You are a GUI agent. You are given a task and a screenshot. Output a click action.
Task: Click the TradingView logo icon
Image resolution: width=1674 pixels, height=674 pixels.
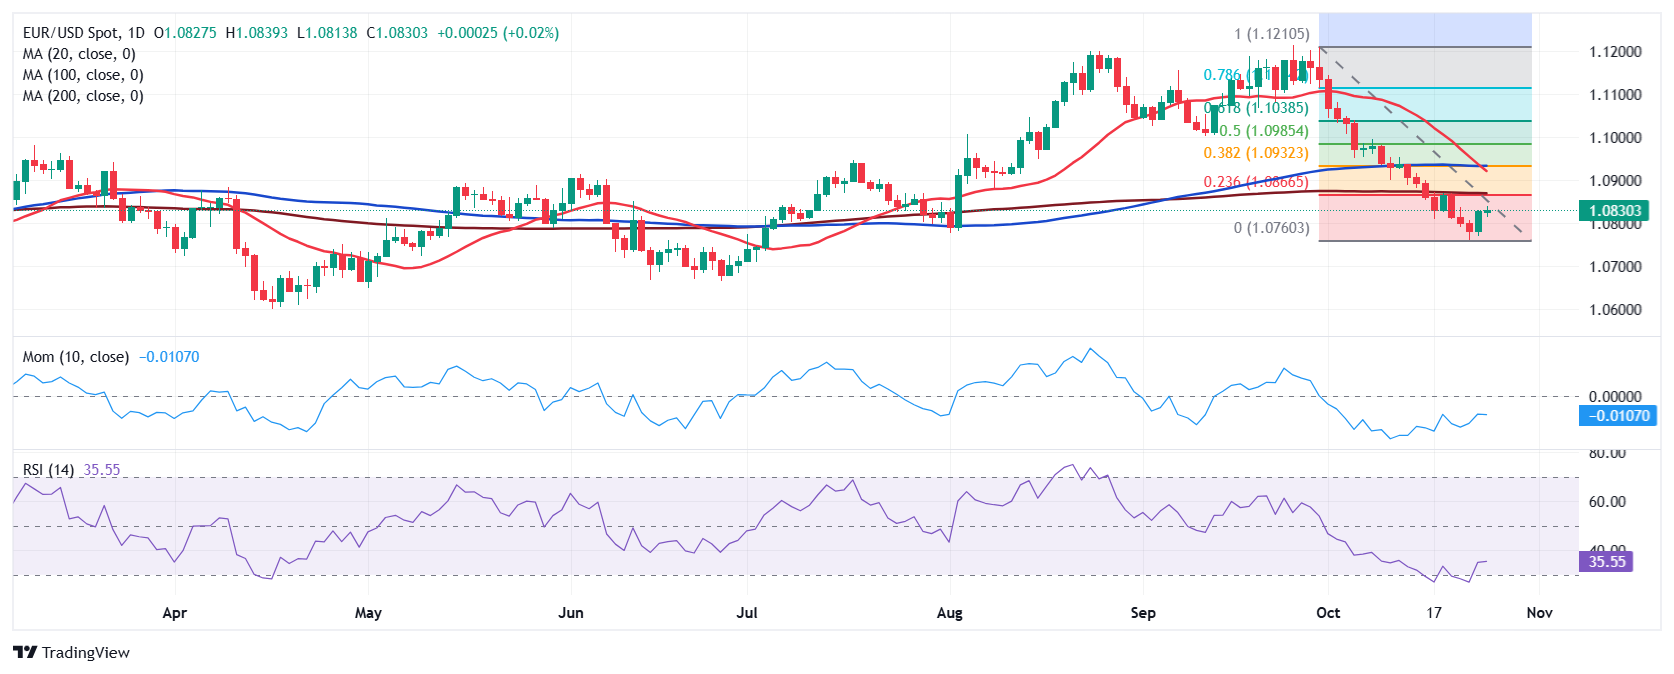pos(25,652)
